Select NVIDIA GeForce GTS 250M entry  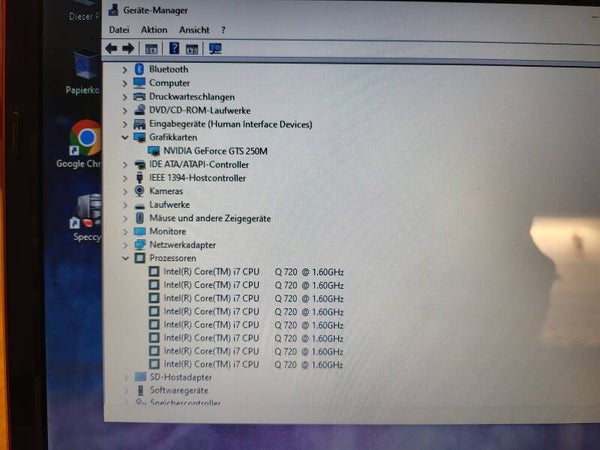(215, 151)
